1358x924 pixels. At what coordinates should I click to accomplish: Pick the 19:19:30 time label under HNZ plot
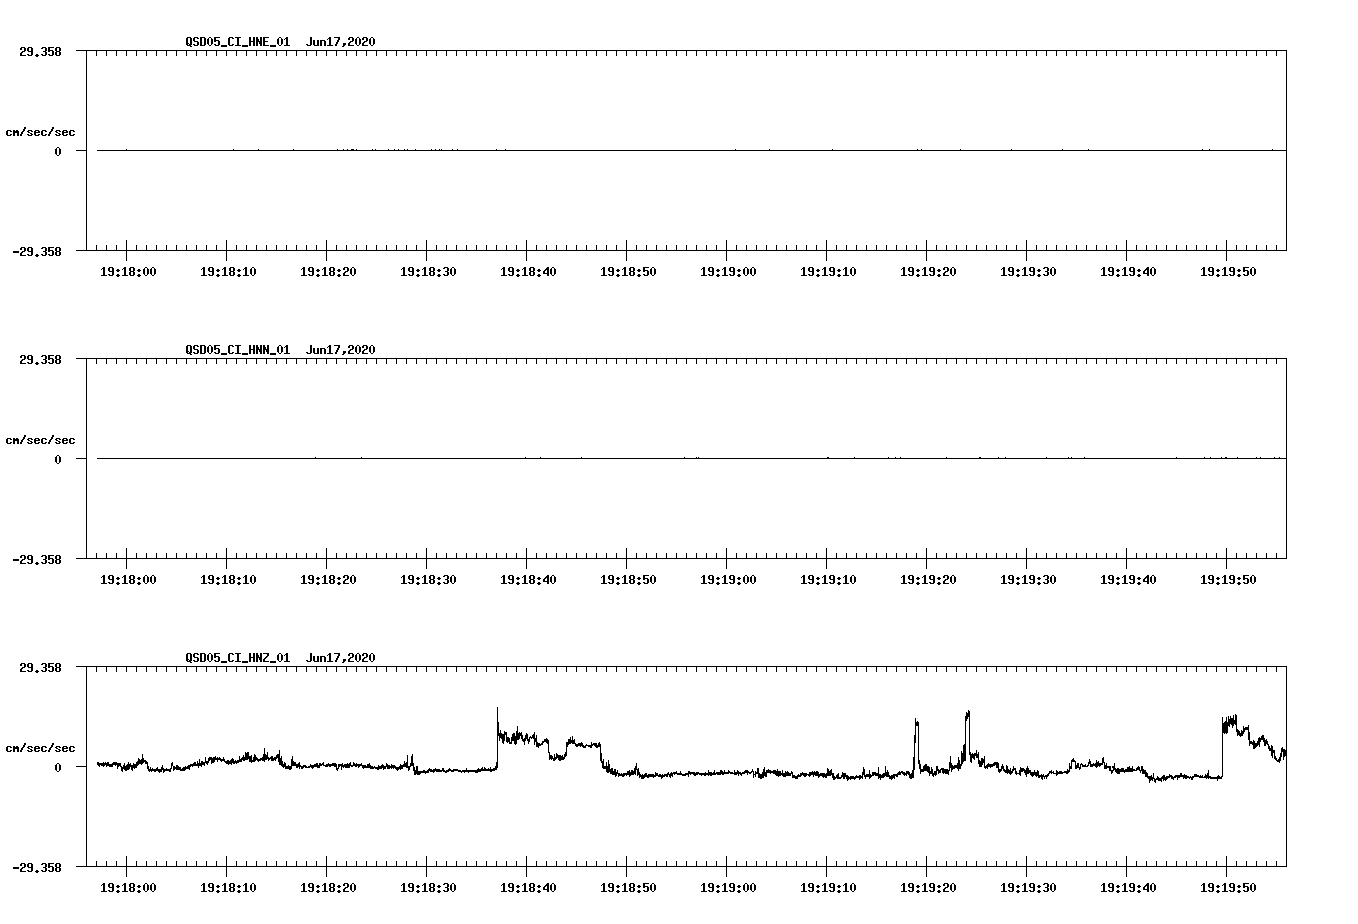coord(1028,887)
